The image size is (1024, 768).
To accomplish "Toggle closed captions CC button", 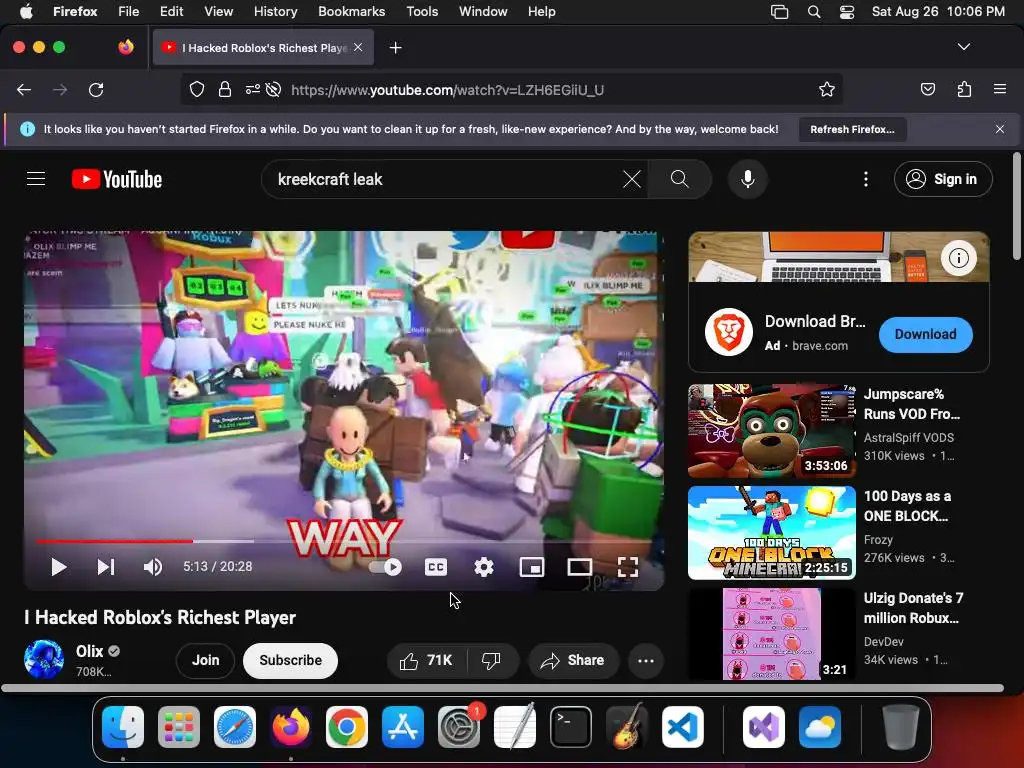I will [436, 567].
